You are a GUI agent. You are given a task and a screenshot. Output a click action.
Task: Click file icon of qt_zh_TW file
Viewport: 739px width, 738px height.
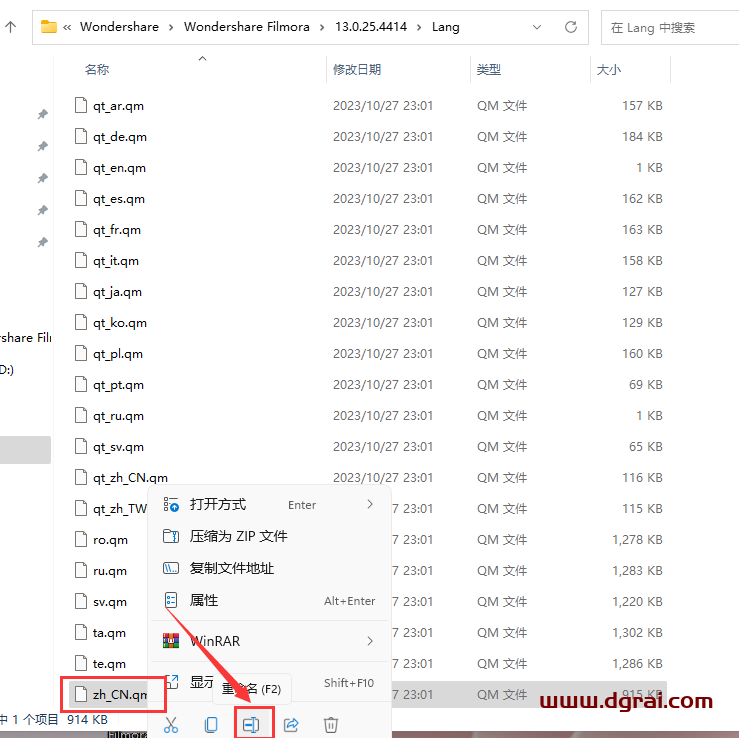pyautogui.click(x=81, y=508)
